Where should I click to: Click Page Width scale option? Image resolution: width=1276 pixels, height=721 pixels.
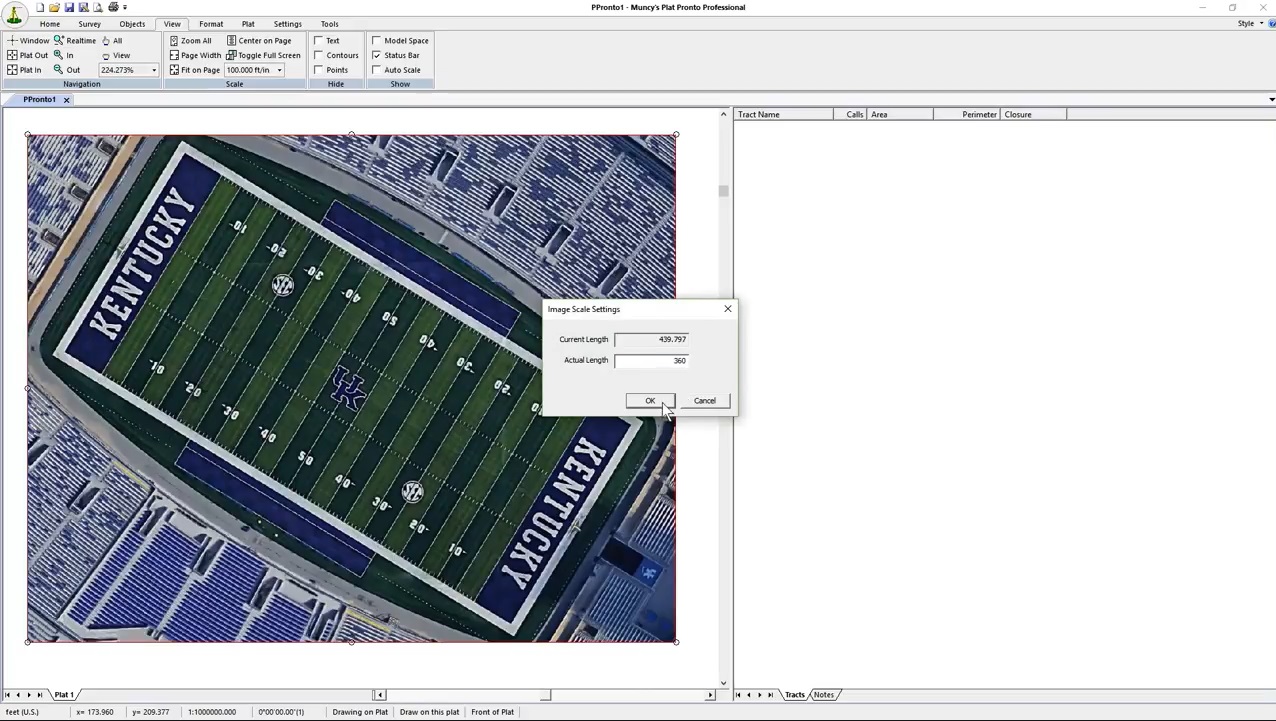click(195, 55)
